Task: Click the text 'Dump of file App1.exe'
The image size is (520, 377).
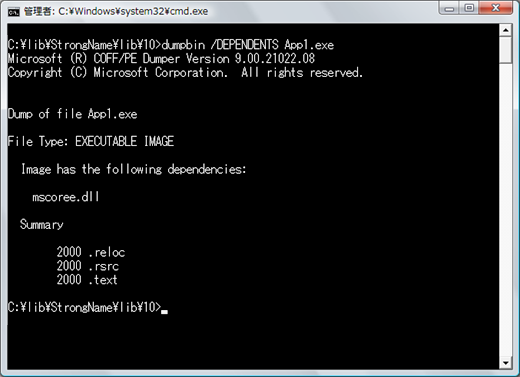Action: [72, 114]
